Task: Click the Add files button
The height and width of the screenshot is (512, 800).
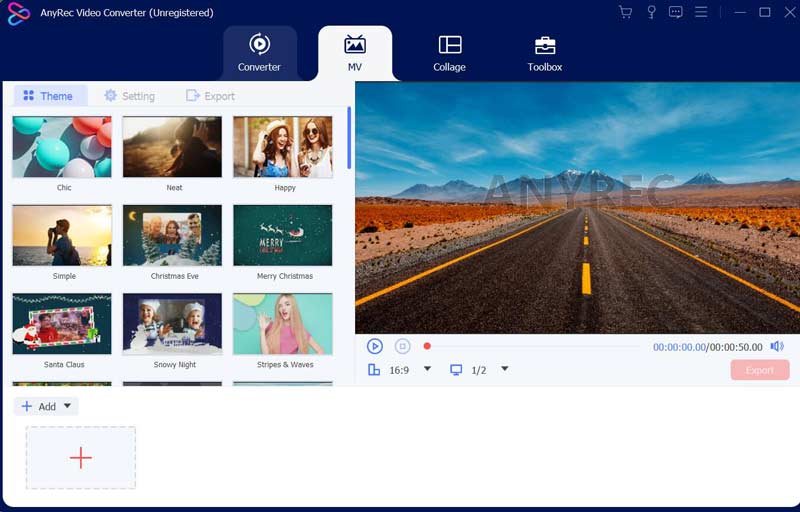Action: pyautogui.click(x=39, y=406)
